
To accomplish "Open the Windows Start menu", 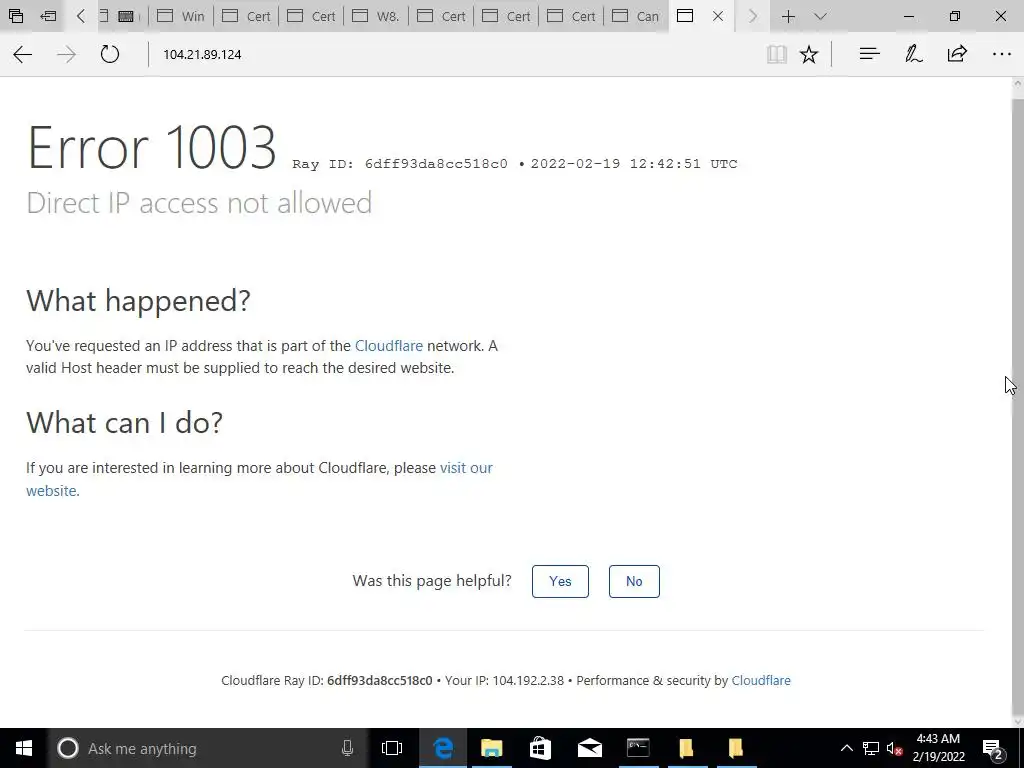I will coord(24,748).
